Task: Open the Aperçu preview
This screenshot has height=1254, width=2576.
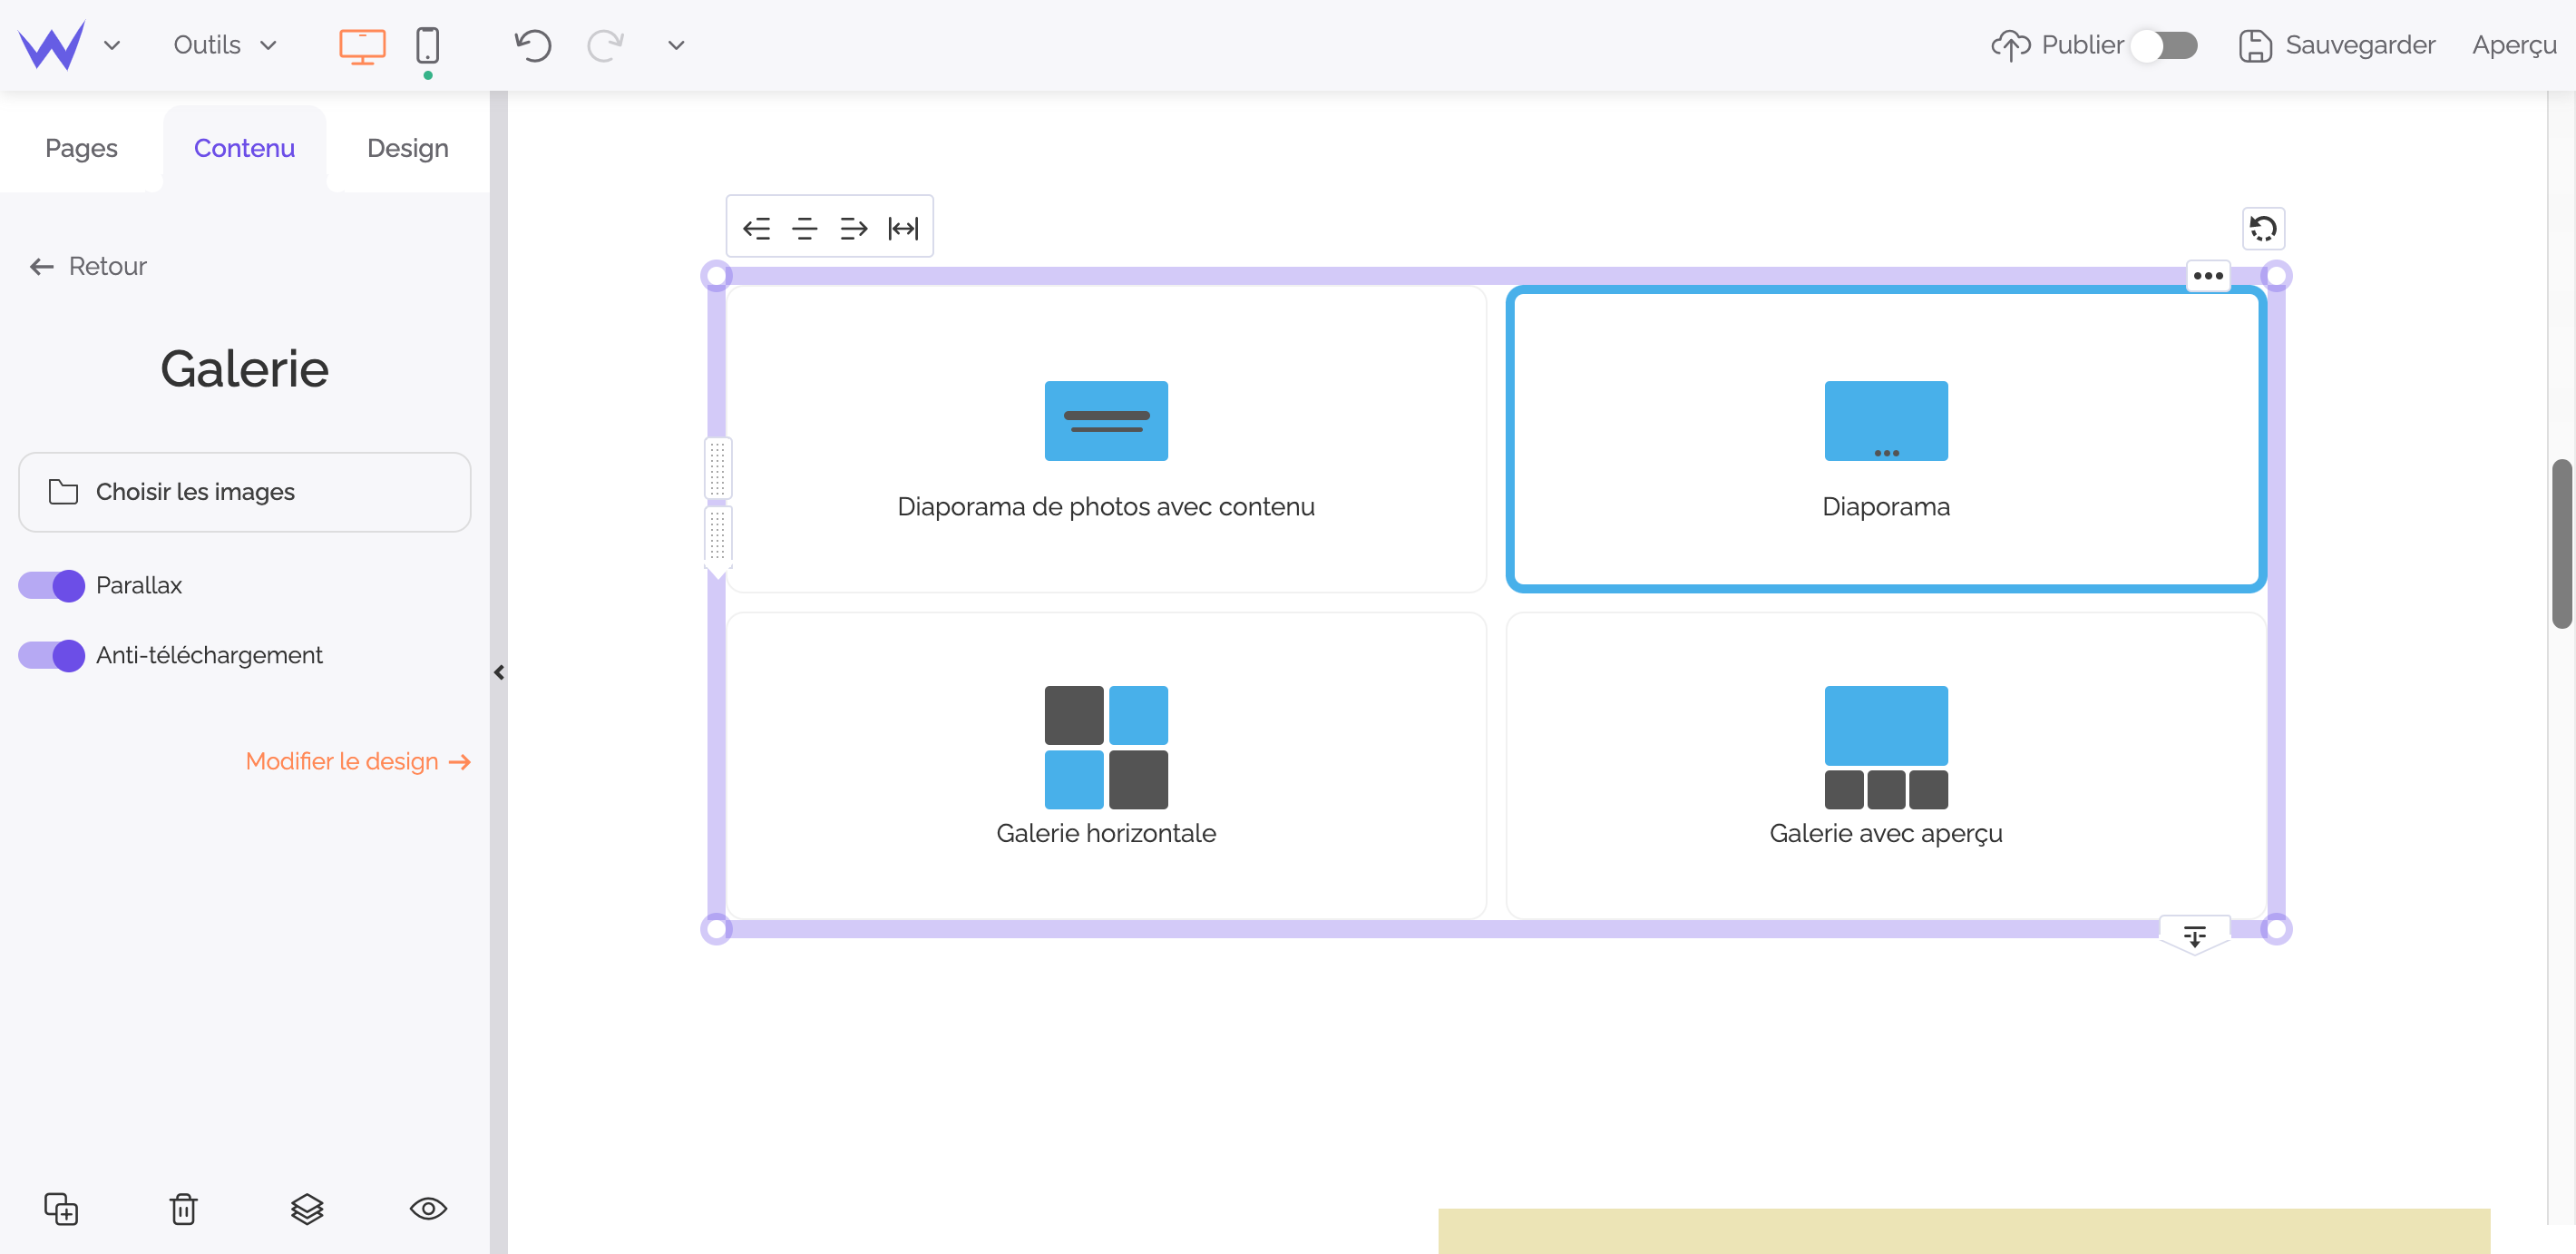Action: pos(2514,45)
